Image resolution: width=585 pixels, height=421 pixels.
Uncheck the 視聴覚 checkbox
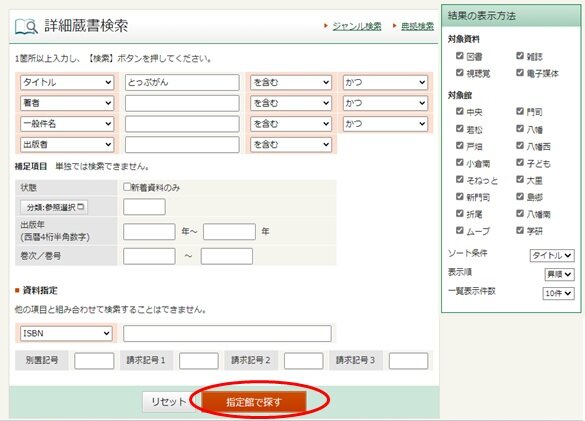(x=460, y=72)
